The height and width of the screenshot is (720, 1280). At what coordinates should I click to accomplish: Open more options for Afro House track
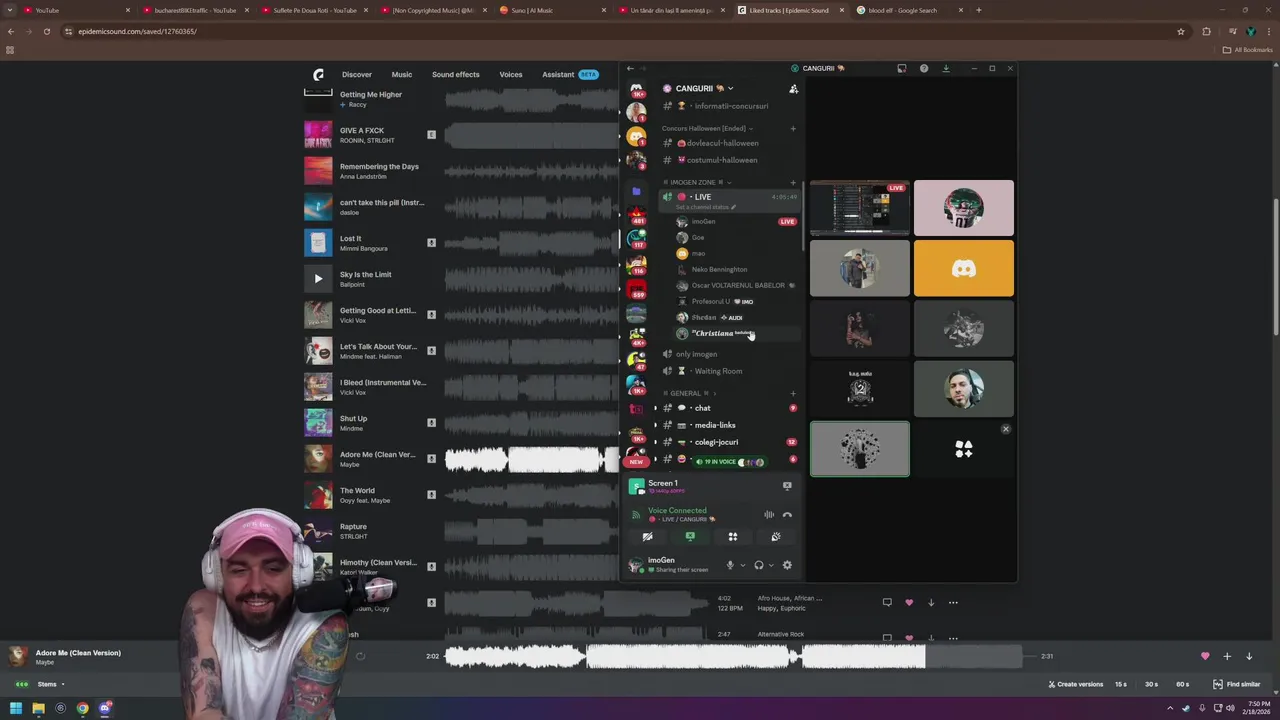pyautogui.click(x=953, y=602)
